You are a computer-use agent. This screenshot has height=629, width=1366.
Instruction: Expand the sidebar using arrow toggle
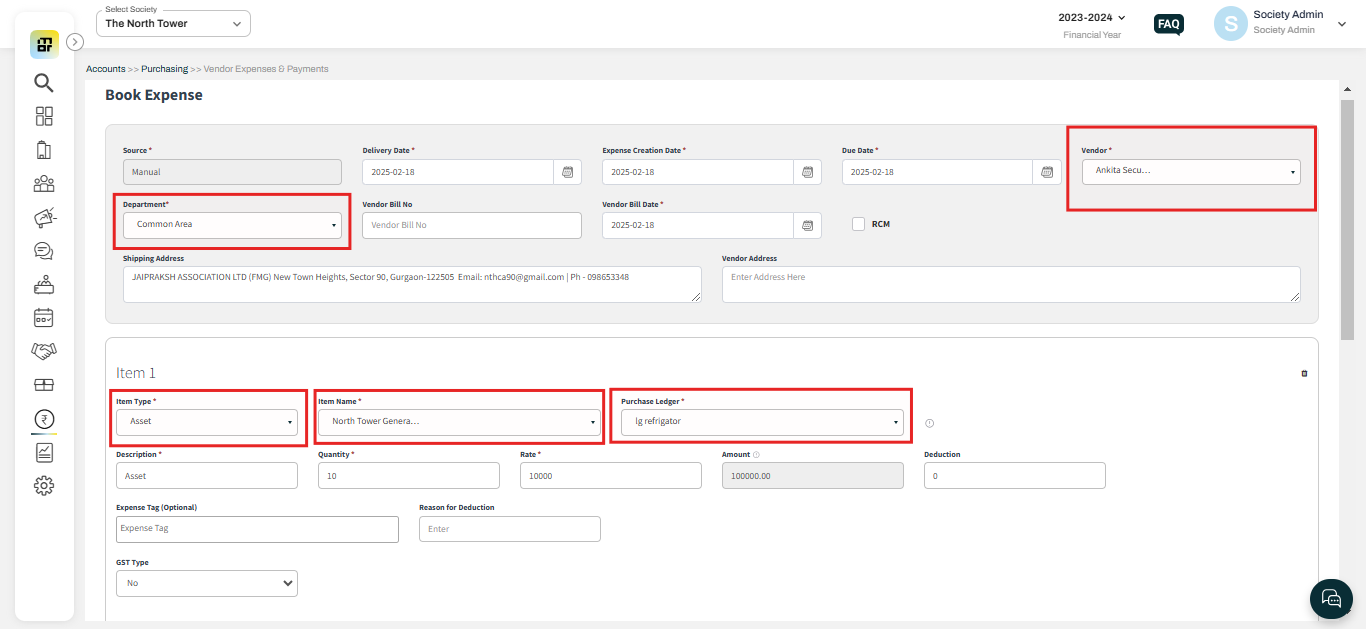[x=75, y=42]
